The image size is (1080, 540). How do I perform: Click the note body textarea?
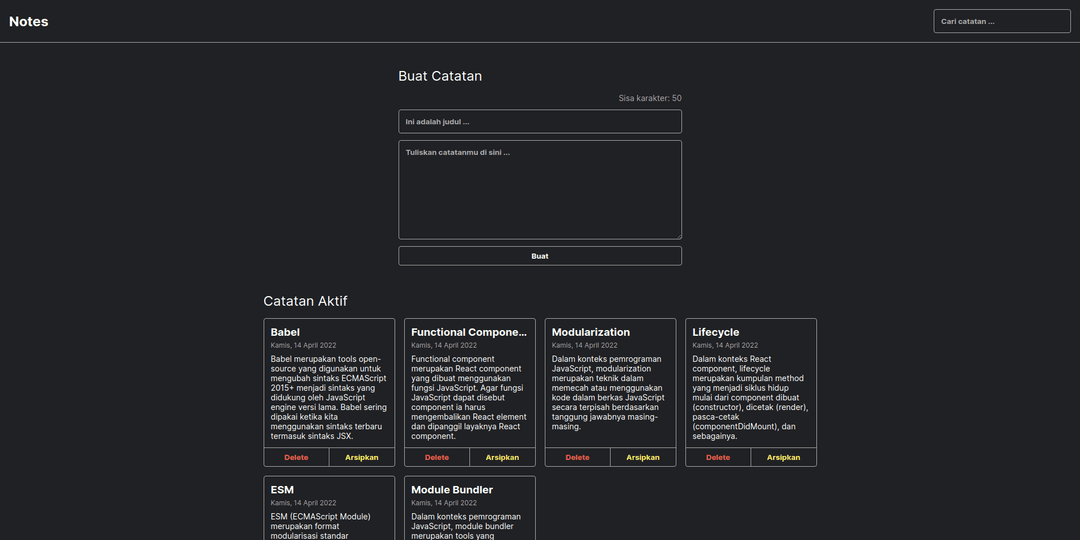[540, 190]
